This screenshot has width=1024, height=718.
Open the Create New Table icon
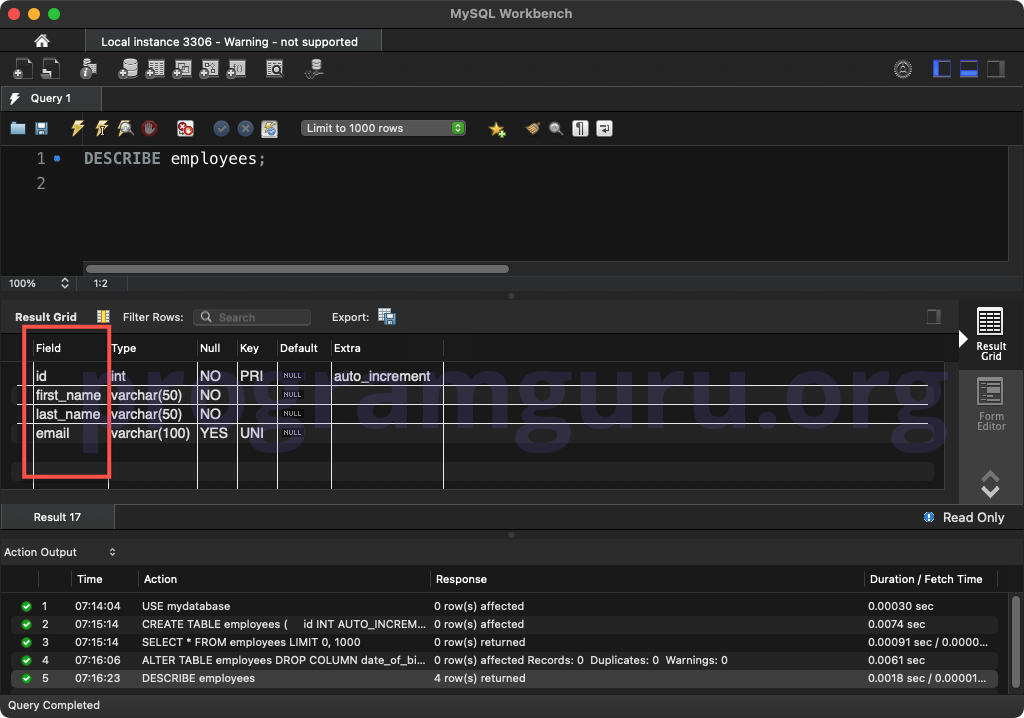point(155,68)
